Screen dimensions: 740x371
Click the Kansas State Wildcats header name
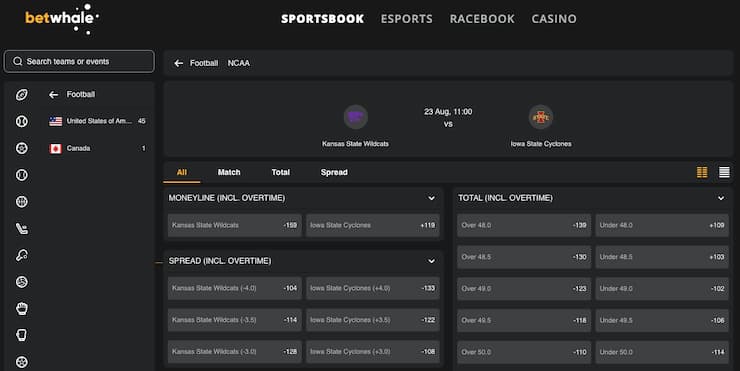point(355,144)
